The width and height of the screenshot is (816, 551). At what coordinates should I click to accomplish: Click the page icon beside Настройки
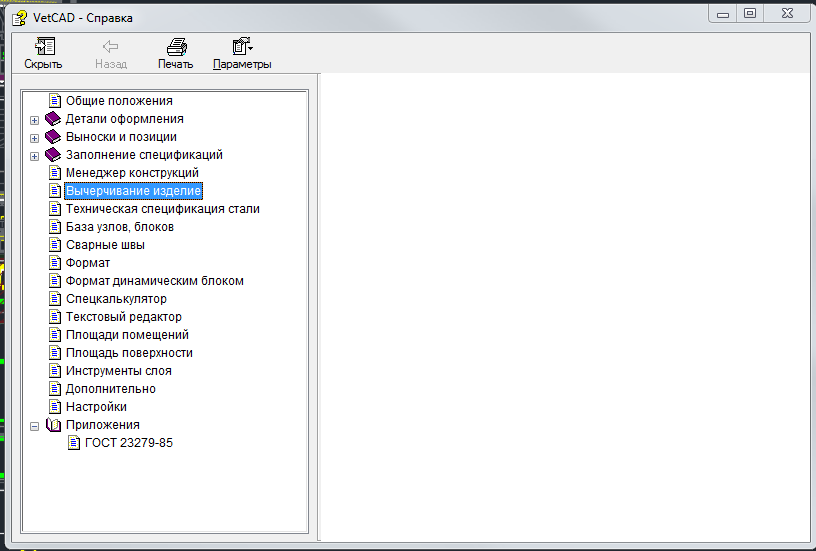(55, 406)
